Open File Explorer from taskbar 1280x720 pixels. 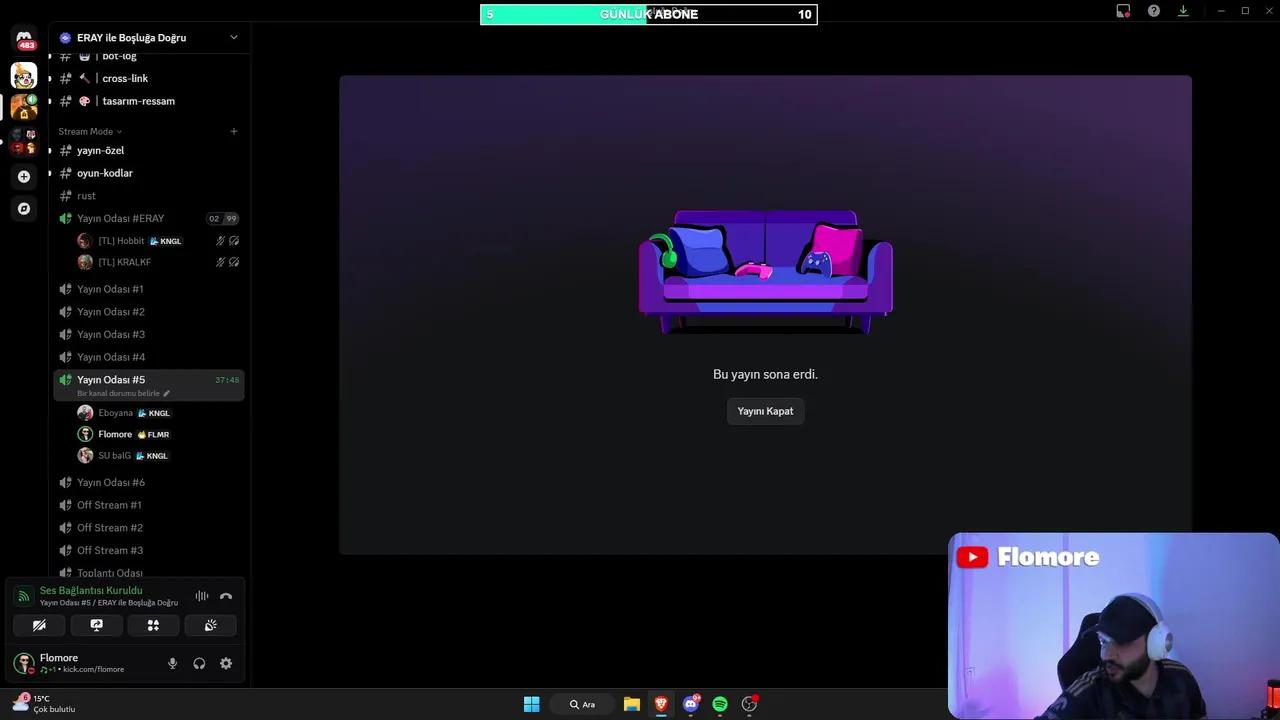click(x=631, y=704)
